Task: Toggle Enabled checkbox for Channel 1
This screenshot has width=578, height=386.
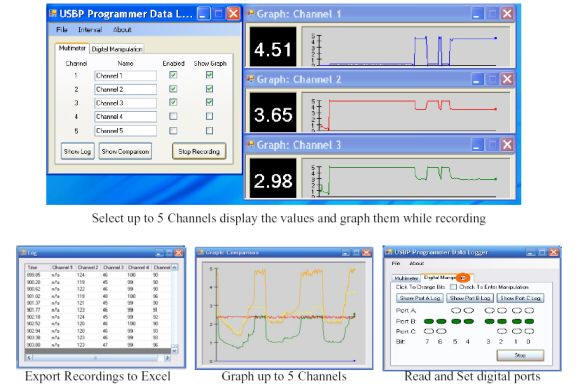Action: click(173, 75)
